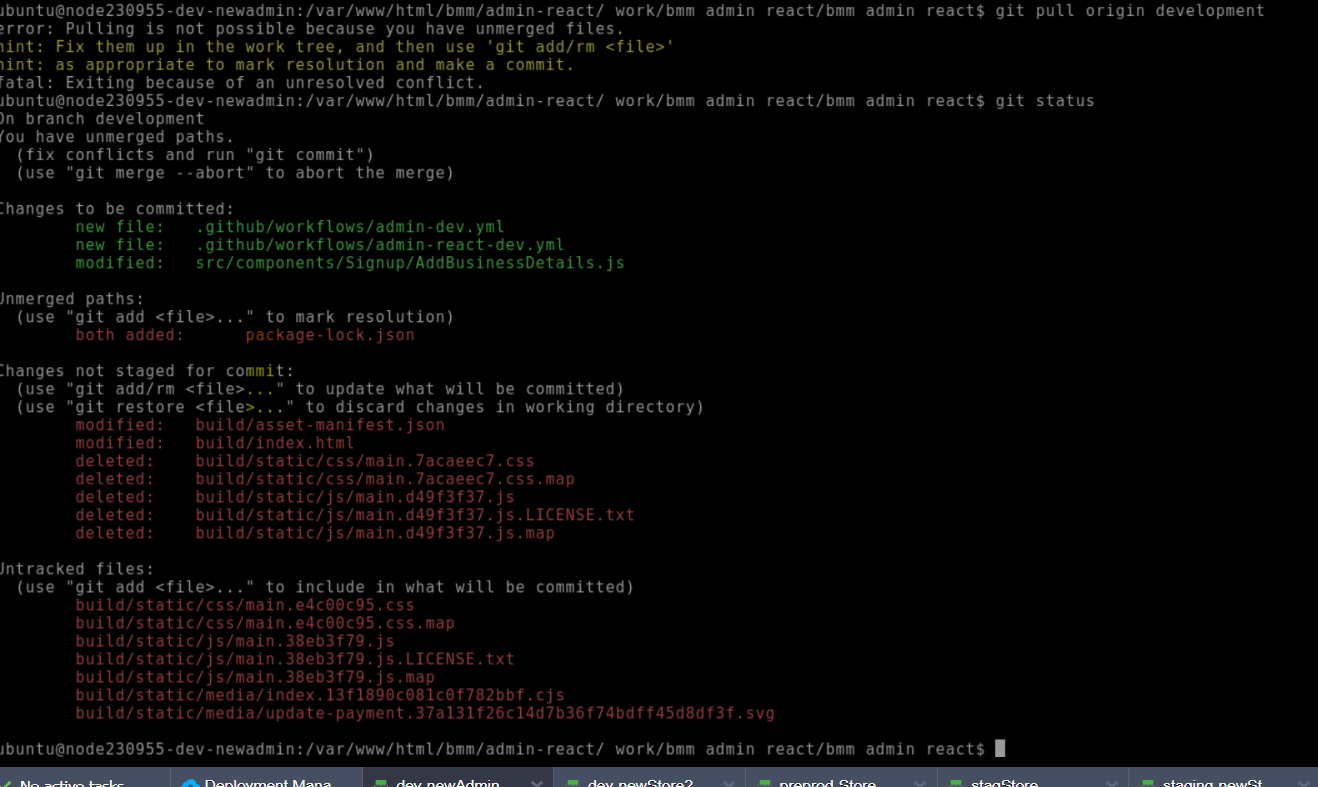Click the dev_newStore2 tab terminal icon
The height and width of the screenshot is (787, 1318).
click(572, 784)
